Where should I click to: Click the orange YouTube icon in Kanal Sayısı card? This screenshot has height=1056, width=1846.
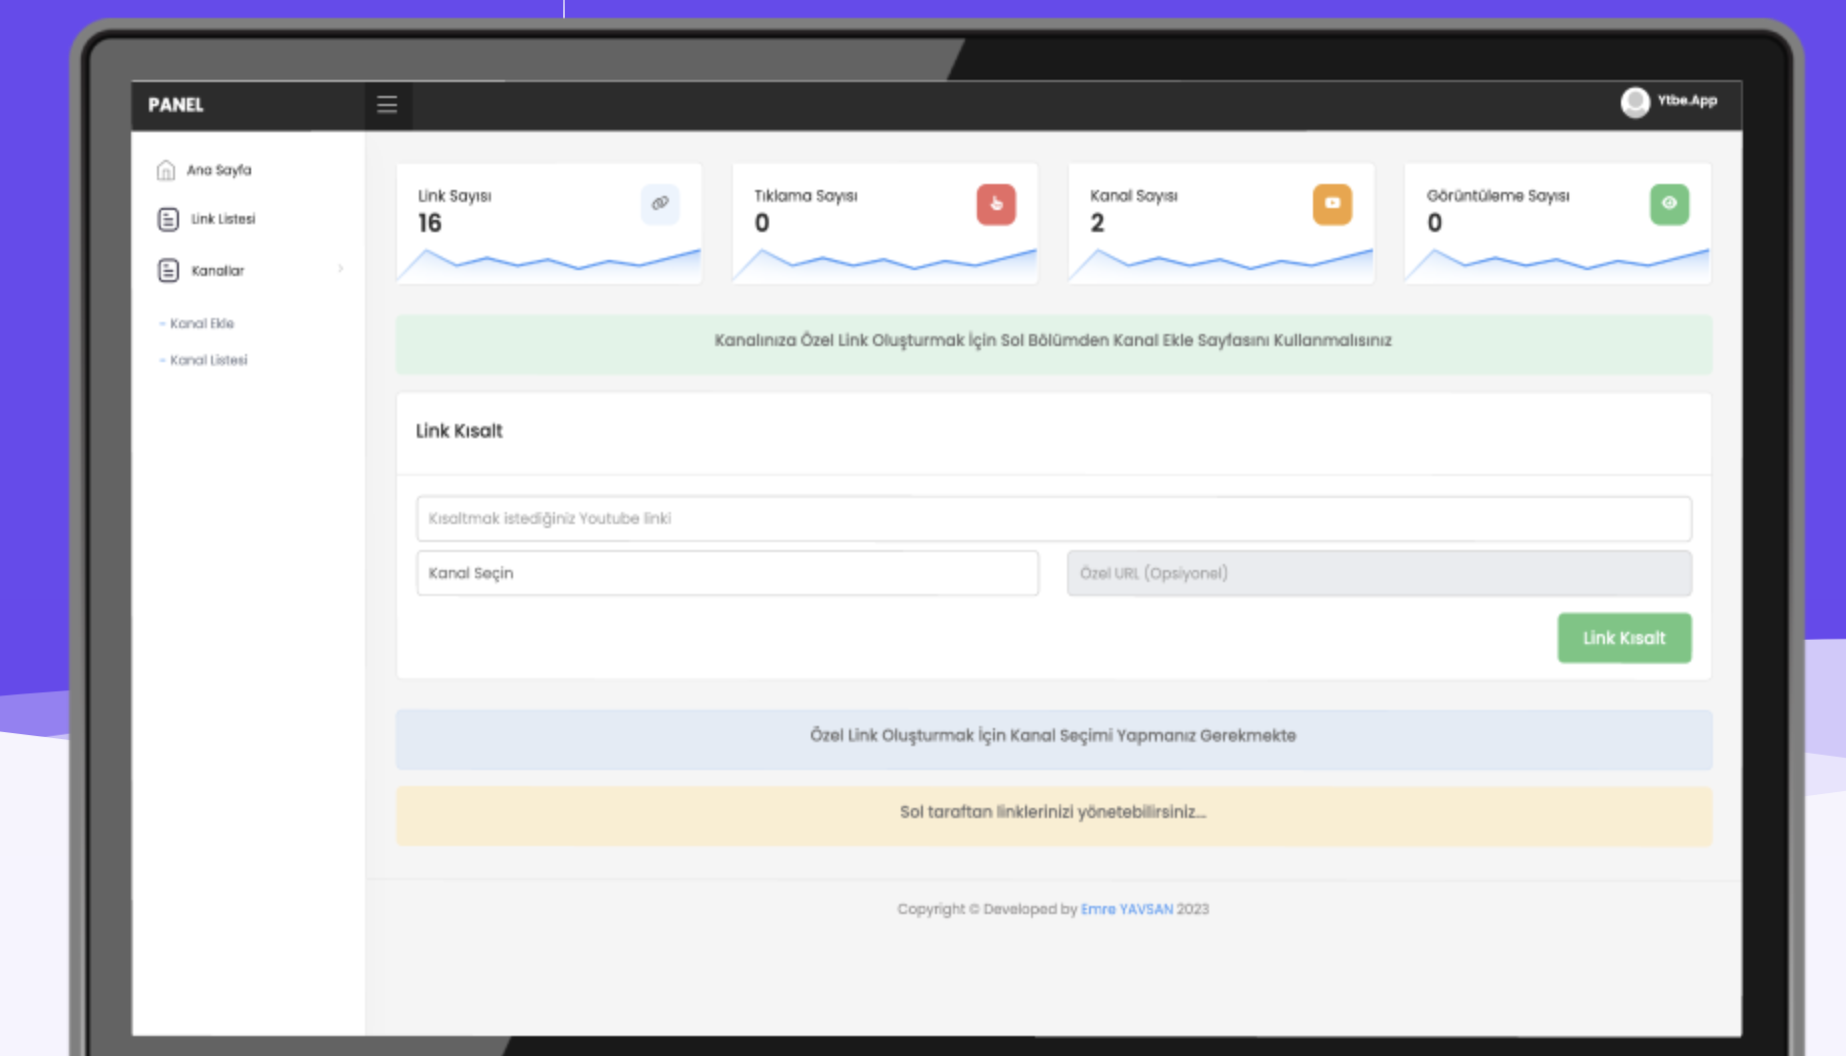tap(1332, 204)
